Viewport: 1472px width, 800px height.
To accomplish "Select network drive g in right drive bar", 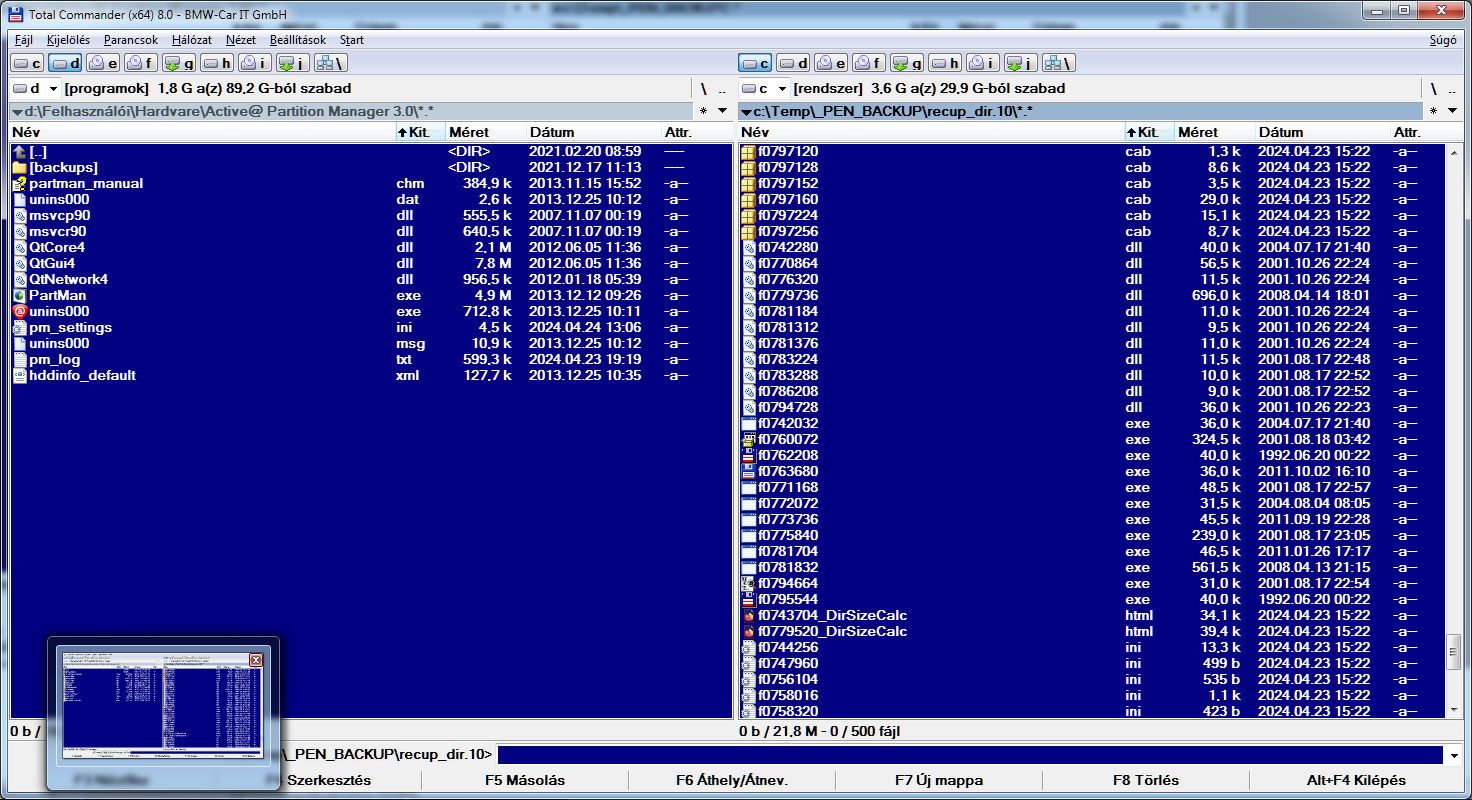I will point(907,63).
